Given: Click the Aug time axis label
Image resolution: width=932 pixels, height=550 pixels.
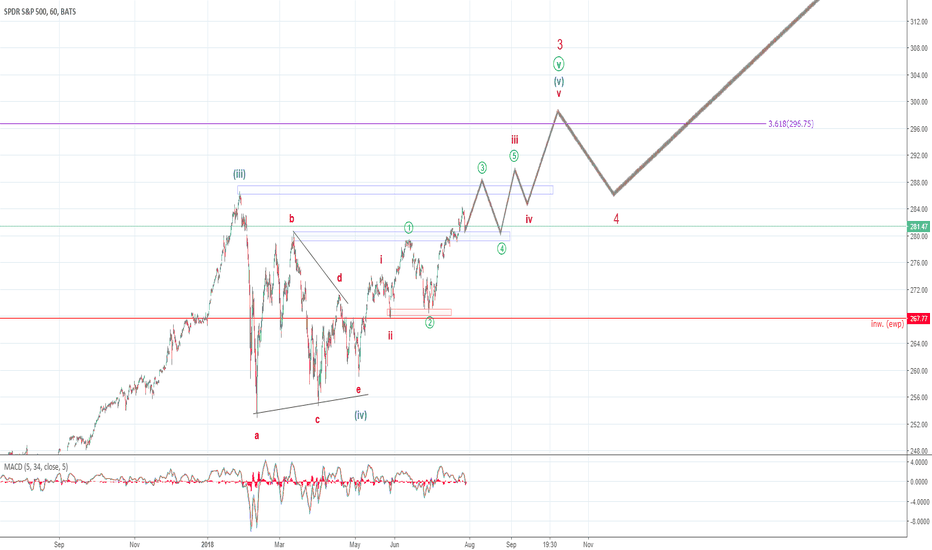Looking at the screenshot, I should tap(470, 544).
